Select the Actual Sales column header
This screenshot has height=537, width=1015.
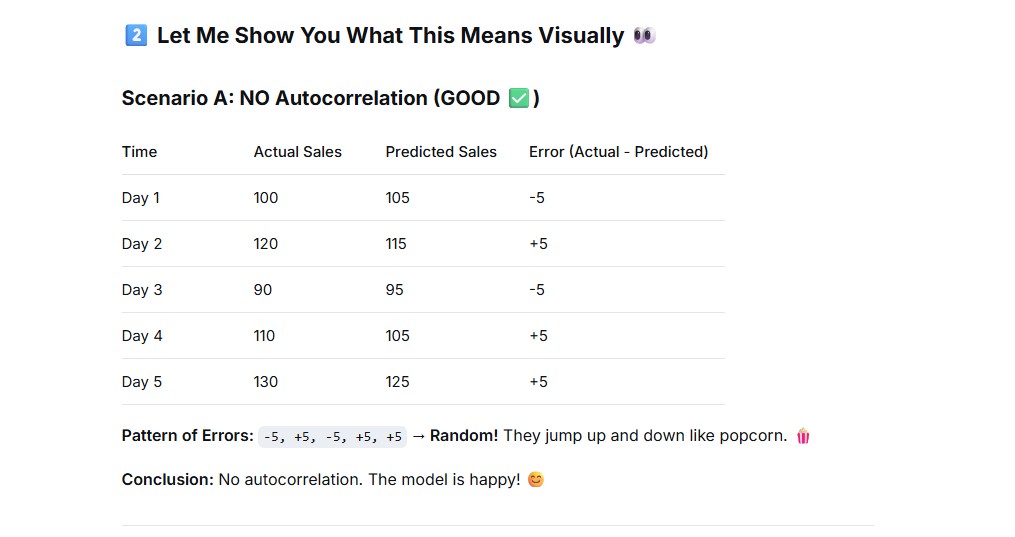(x=298, y=151)
